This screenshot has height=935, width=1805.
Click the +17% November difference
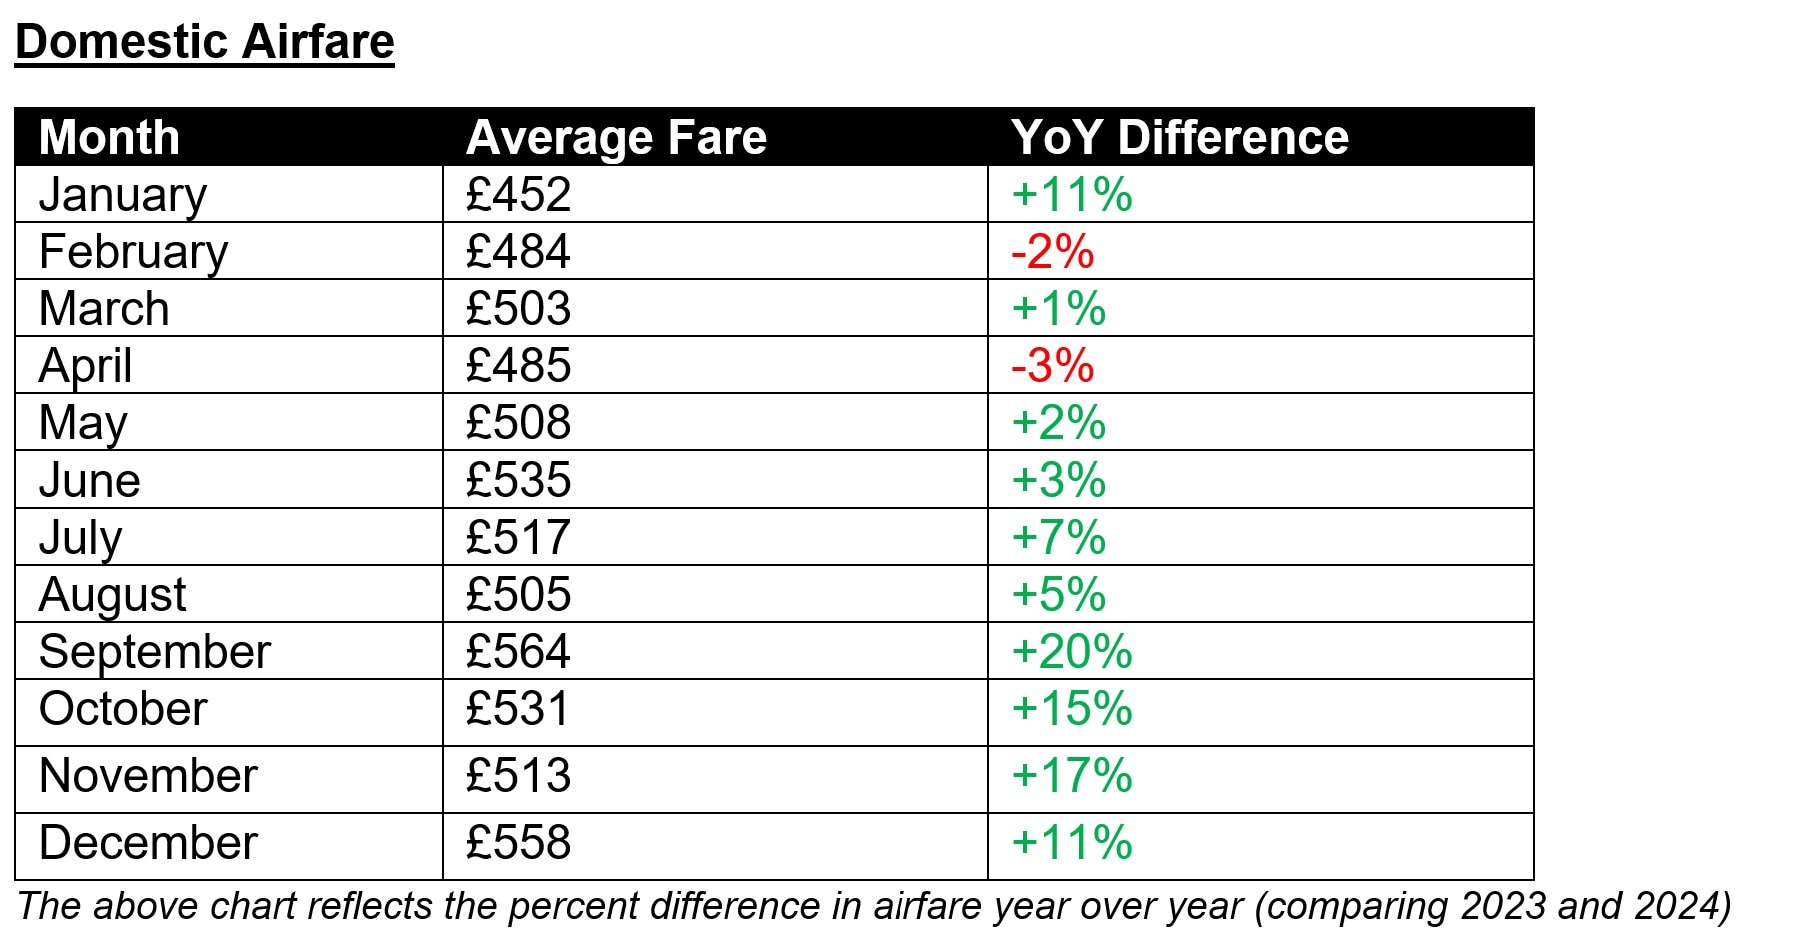point(1071,776)
